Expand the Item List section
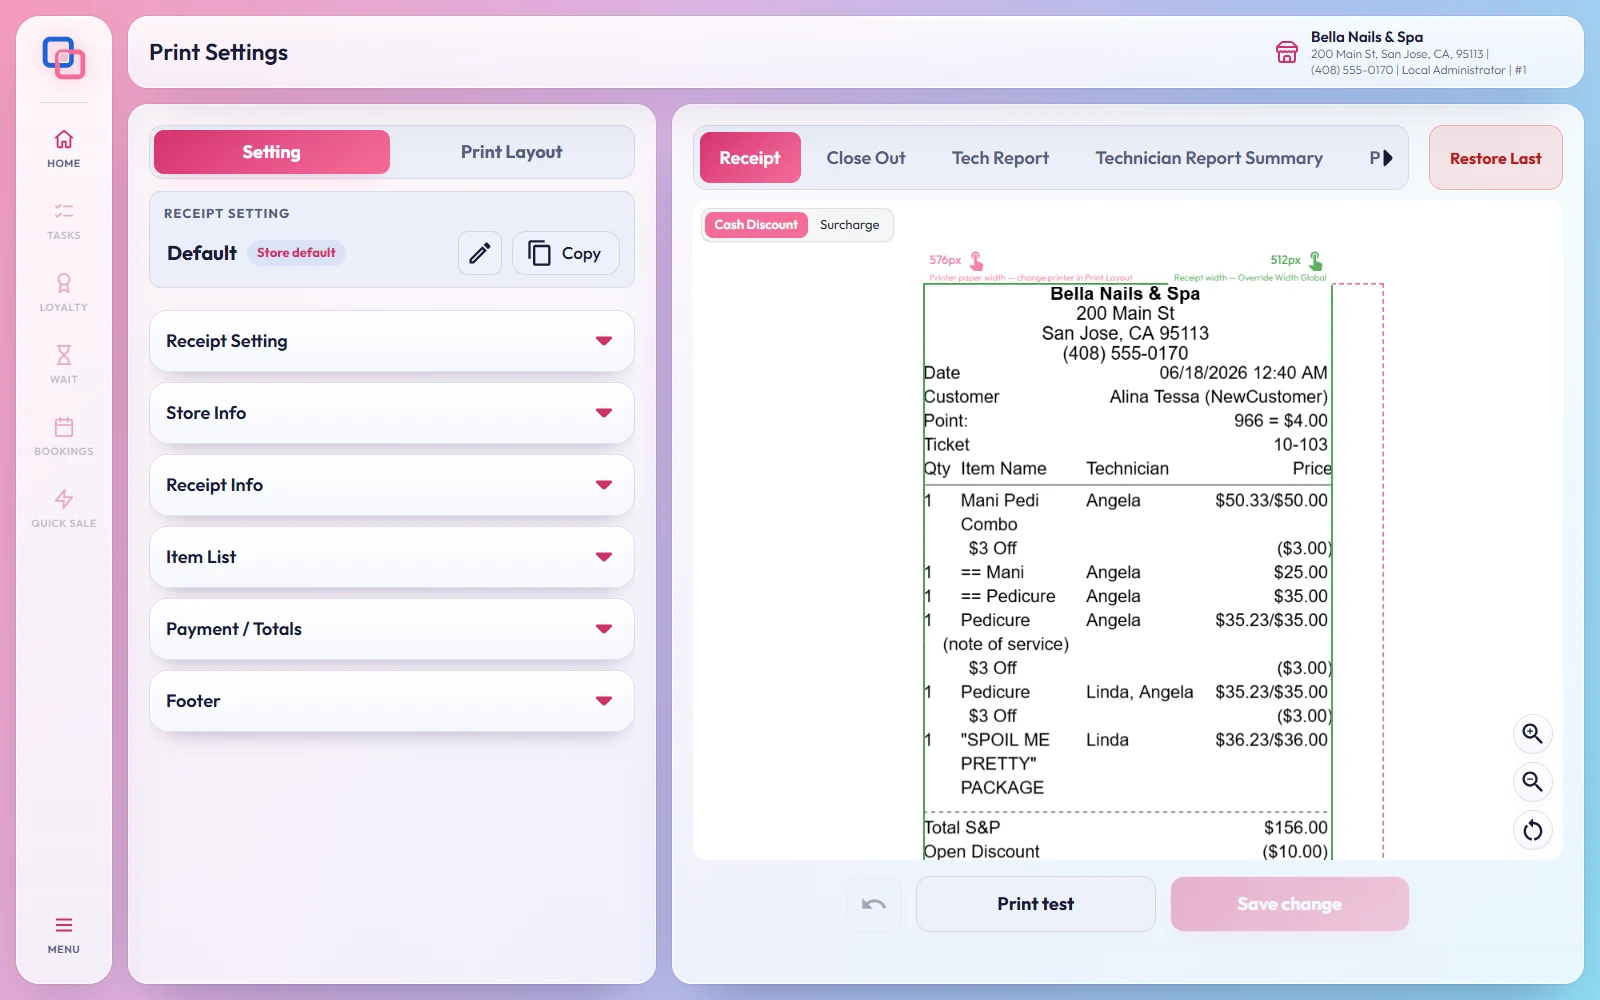Viewport: 1600px width, 1000px height. coord(392,557)
